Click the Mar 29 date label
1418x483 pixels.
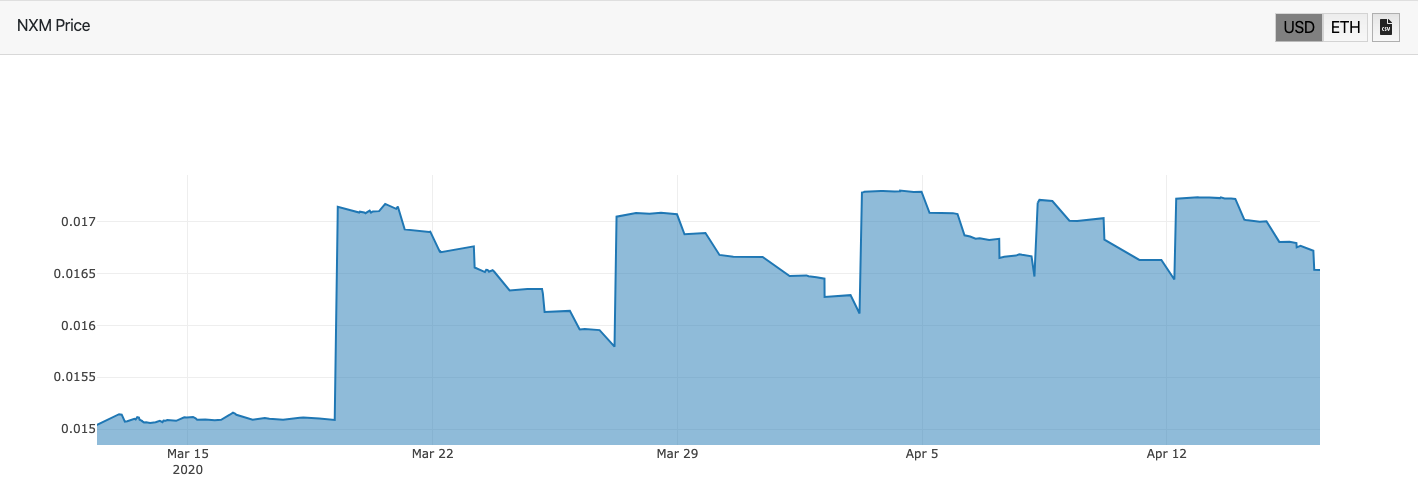point(676,454)
